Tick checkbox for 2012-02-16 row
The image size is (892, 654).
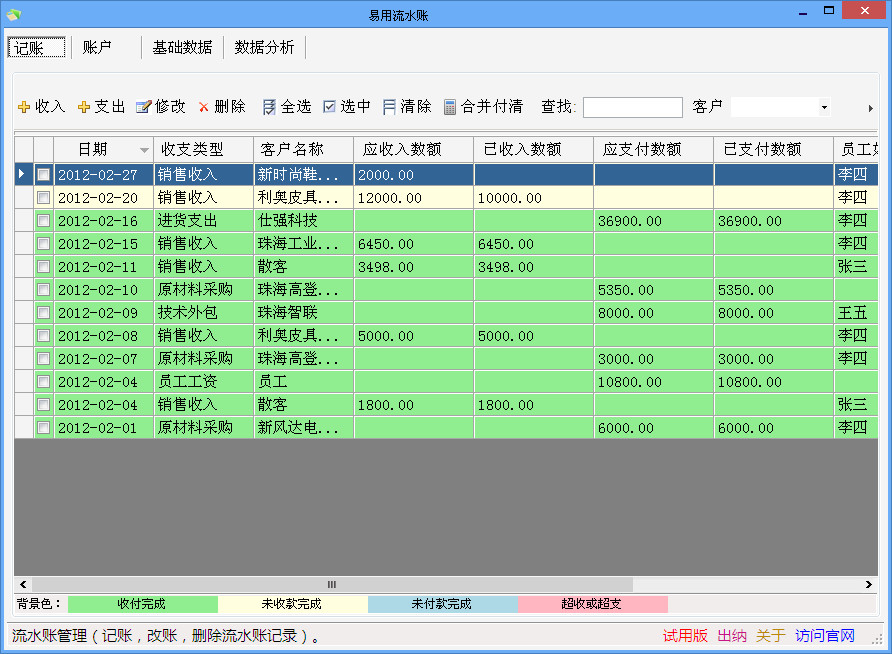(x=43, y=221)
